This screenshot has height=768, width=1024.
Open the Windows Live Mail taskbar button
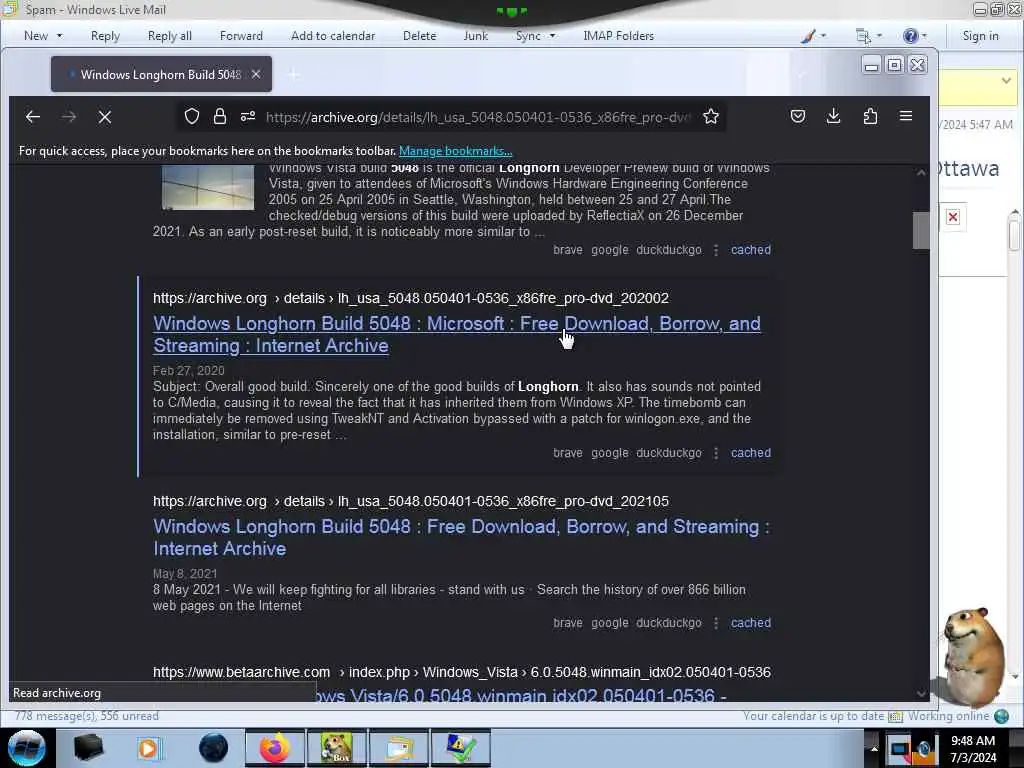[398, 748]
